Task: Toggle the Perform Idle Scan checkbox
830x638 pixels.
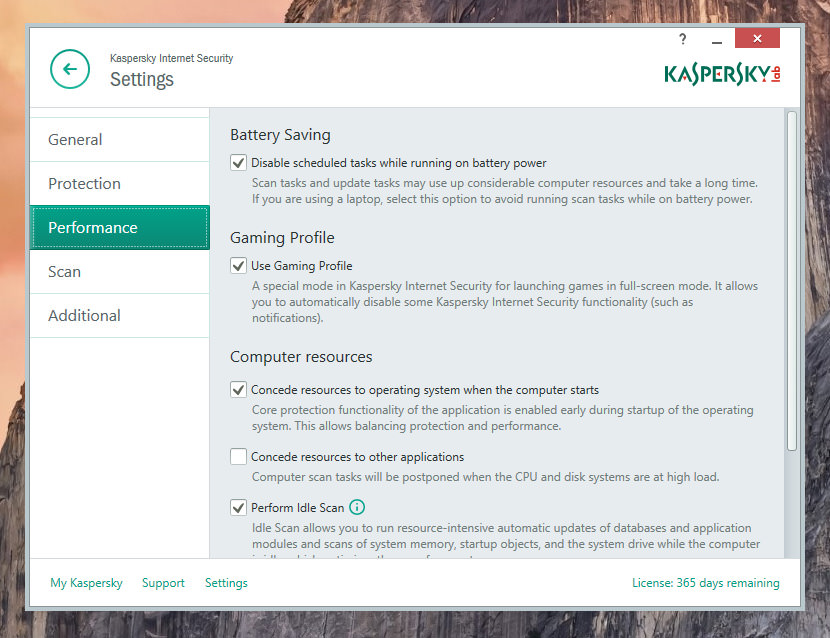Action: click(x=238, y=507)
